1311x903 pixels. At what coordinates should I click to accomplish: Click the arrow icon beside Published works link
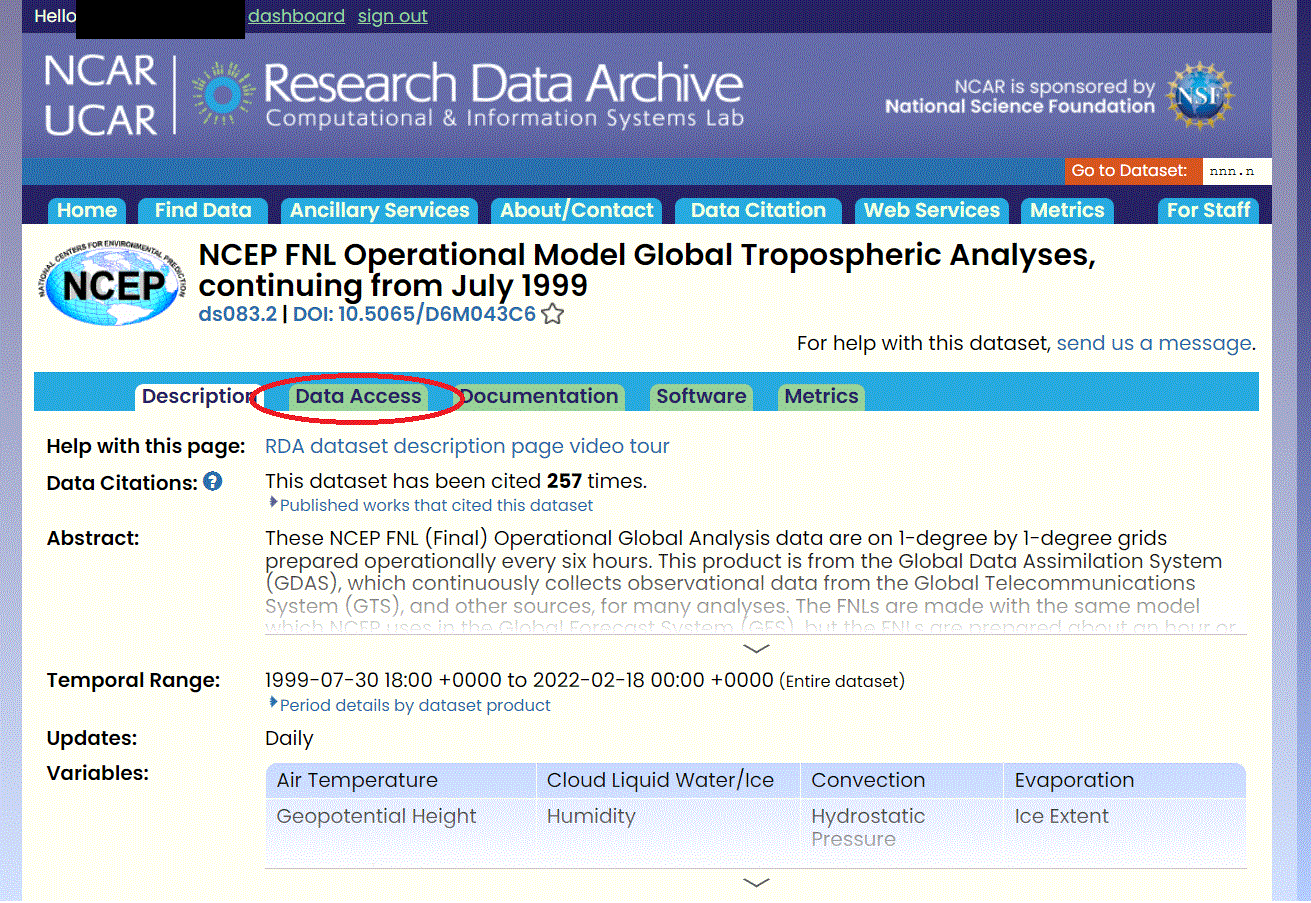click(x=272, y=504)
